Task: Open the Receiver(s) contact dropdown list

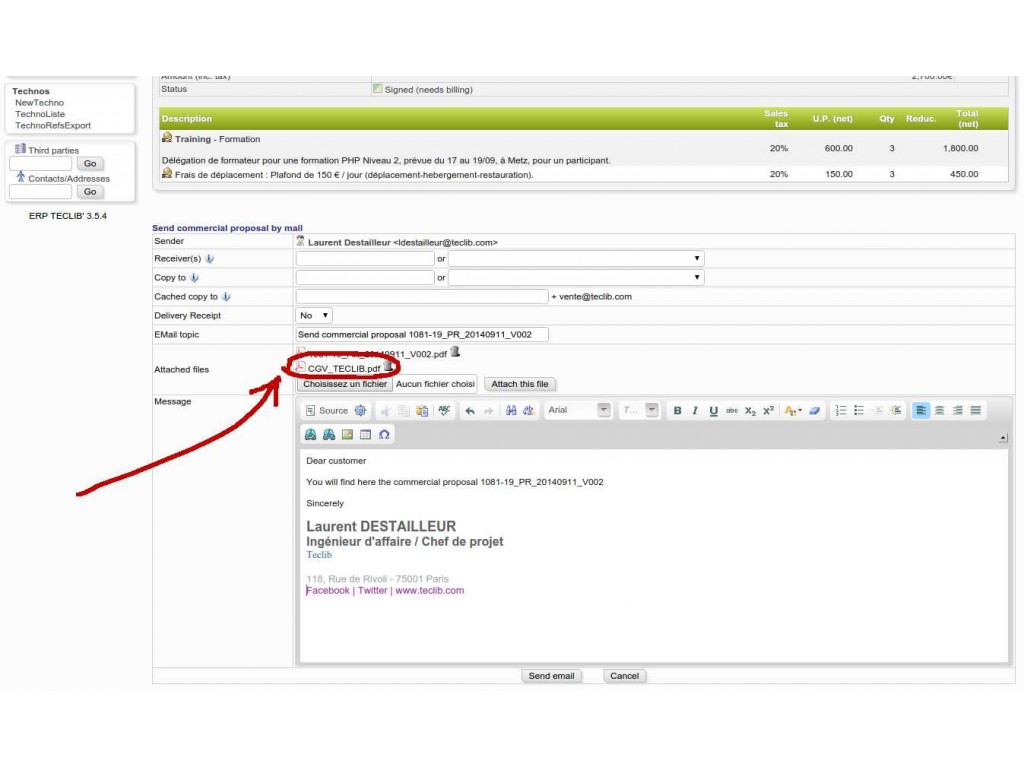Action: coord(576,259)
